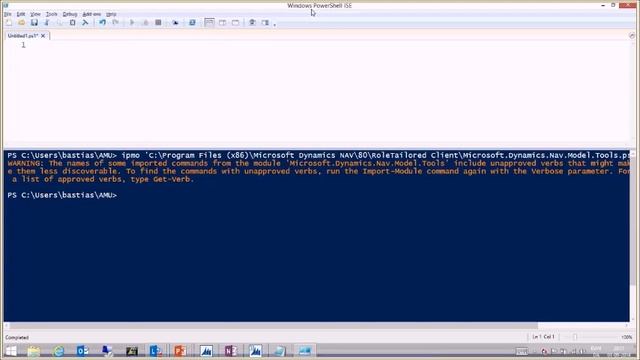Open a New Remote PowerShell Tab icon
The height and width of the screenshot is (360, 640).
tap(175, 23)
